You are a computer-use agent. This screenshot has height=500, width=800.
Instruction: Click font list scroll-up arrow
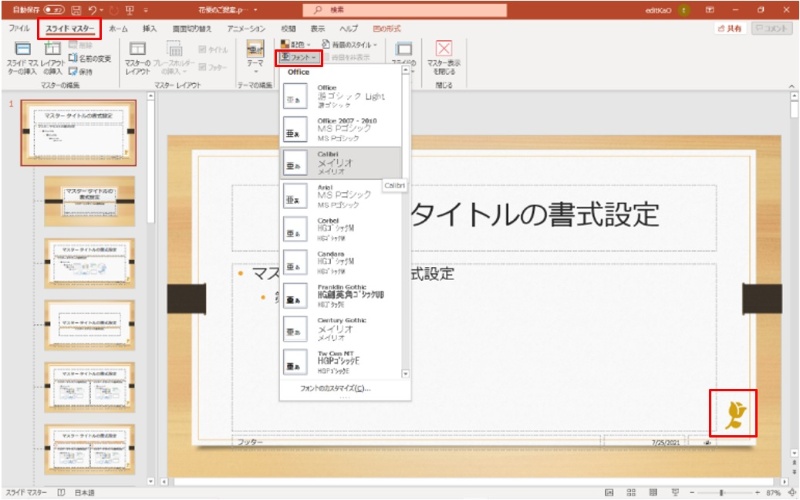pyautogui.click(x=406, y=70)
